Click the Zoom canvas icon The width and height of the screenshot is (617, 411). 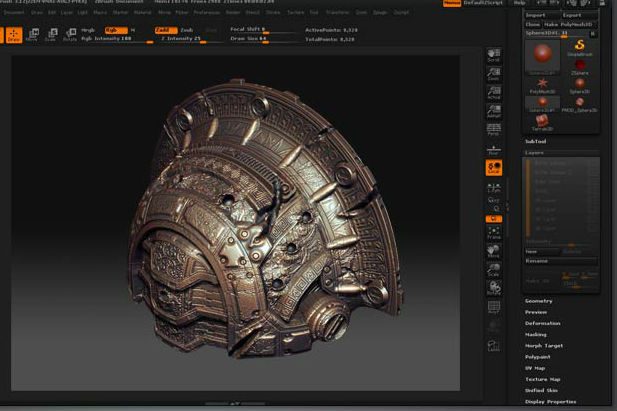pos(494,74)
